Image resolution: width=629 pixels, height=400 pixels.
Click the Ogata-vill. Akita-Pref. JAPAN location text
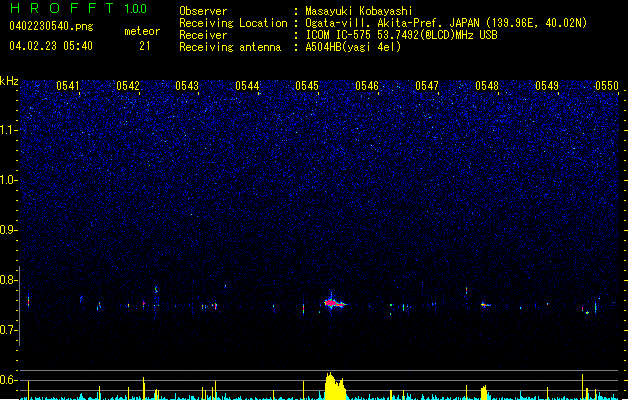[446, 23]
